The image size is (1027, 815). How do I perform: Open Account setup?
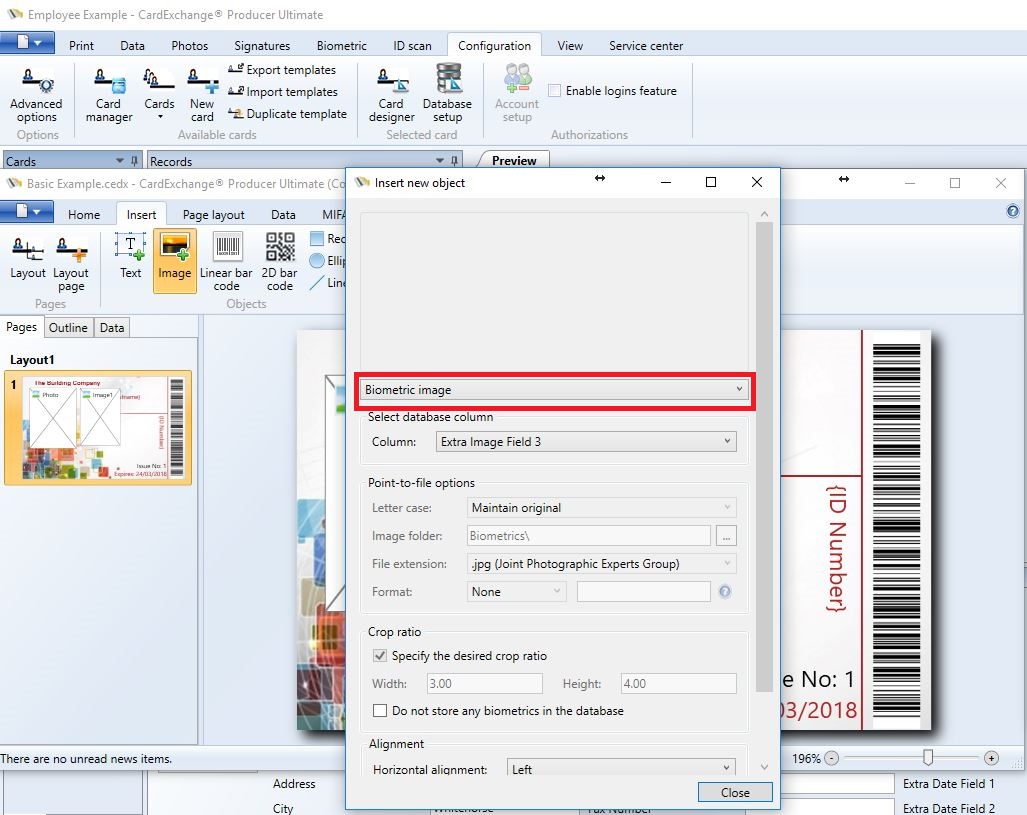(517, 94)
